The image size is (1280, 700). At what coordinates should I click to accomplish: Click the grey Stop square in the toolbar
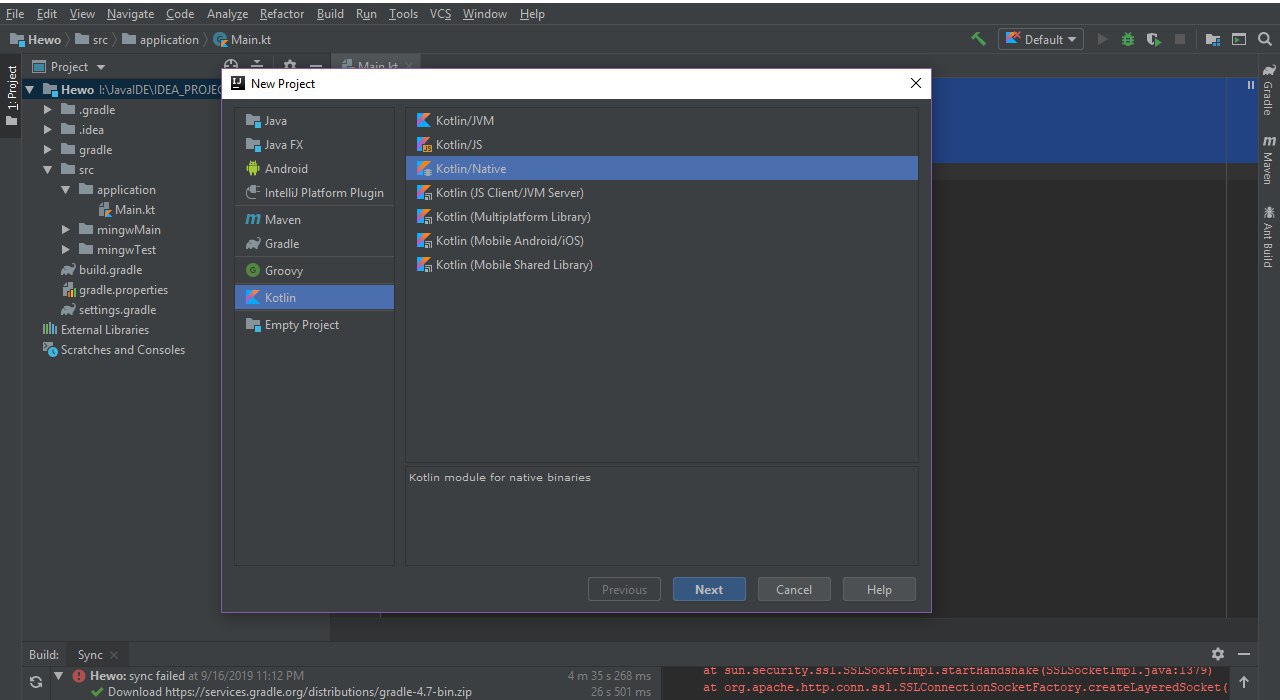pos(1180,39)
